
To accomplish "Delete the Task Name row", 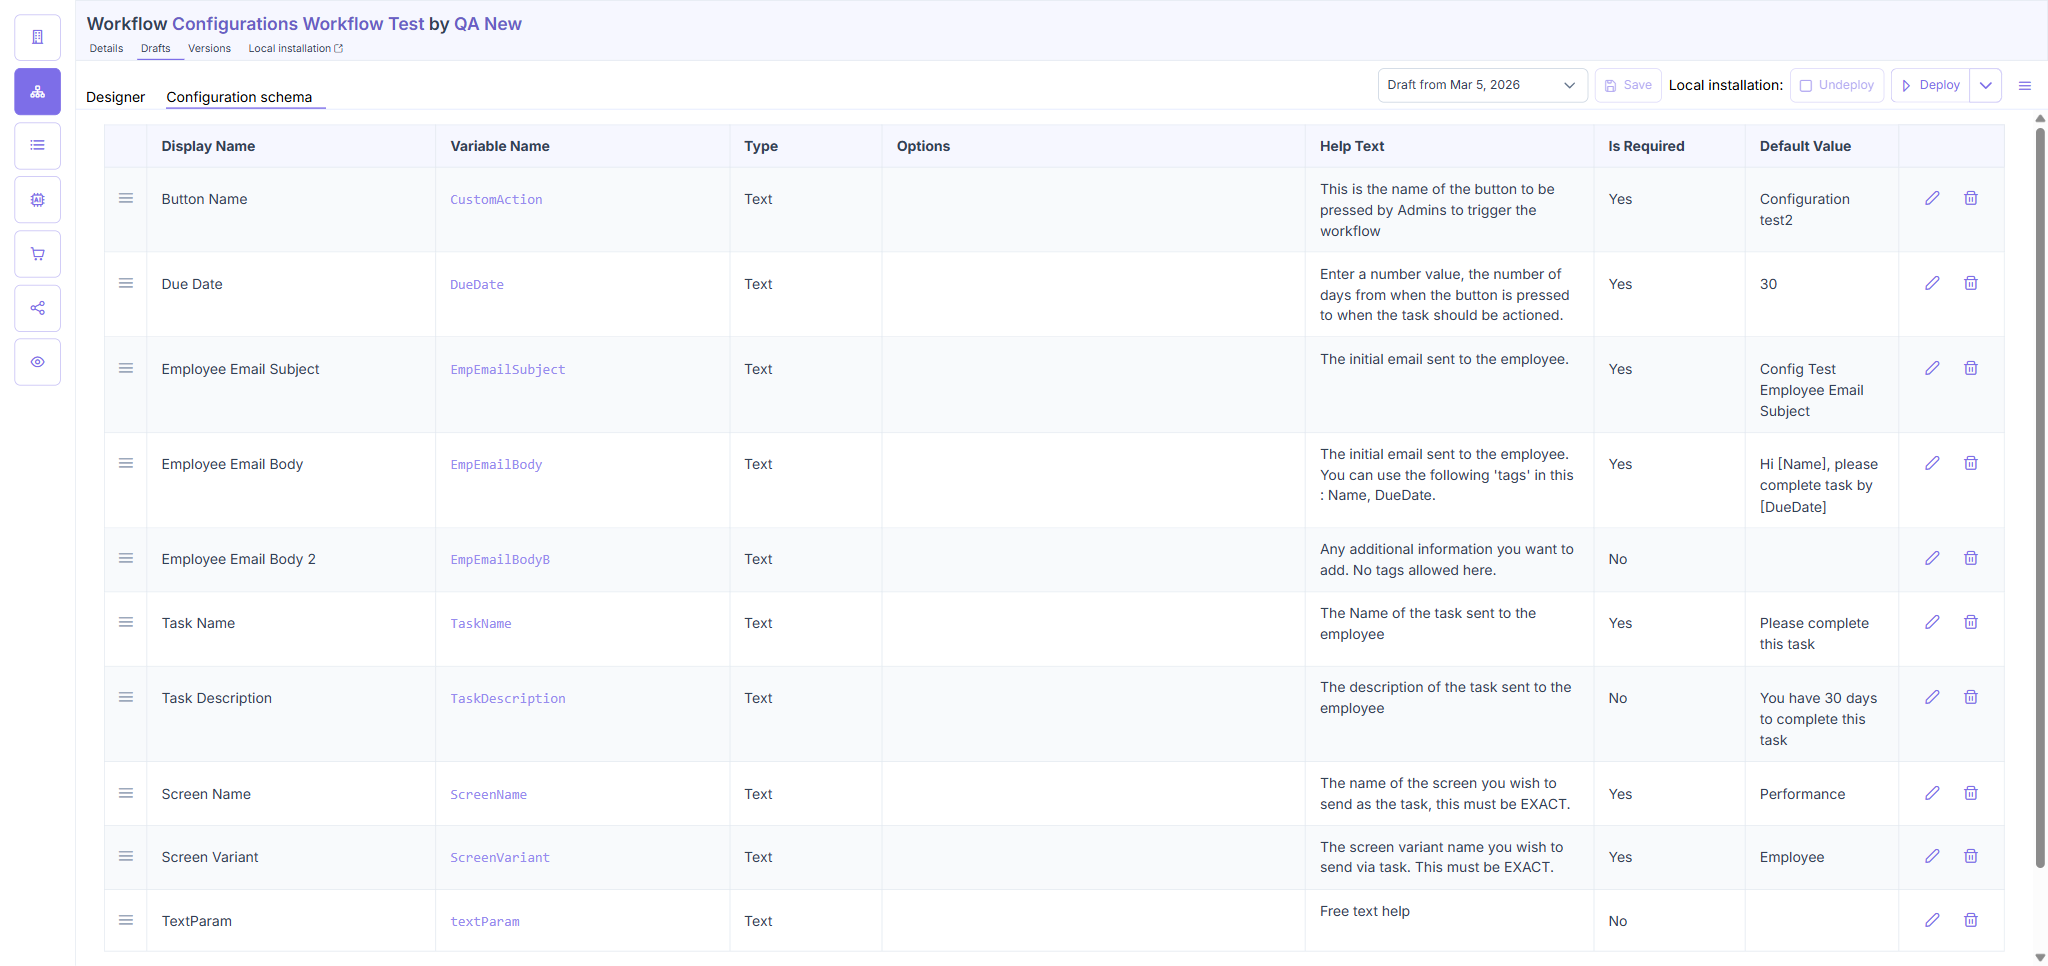I will (1971, 622).
